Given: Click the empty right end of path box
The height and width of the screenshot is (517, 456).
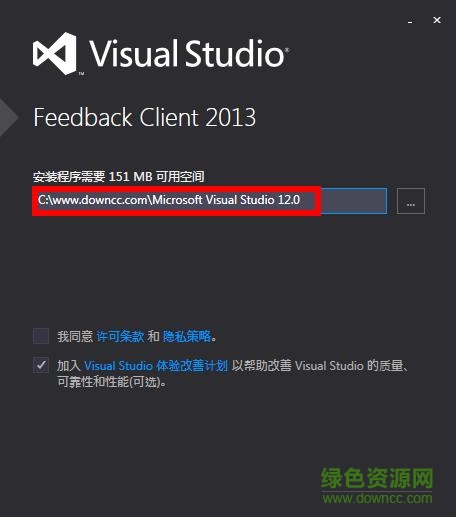Looking at the screenshot, I should 353,201.
